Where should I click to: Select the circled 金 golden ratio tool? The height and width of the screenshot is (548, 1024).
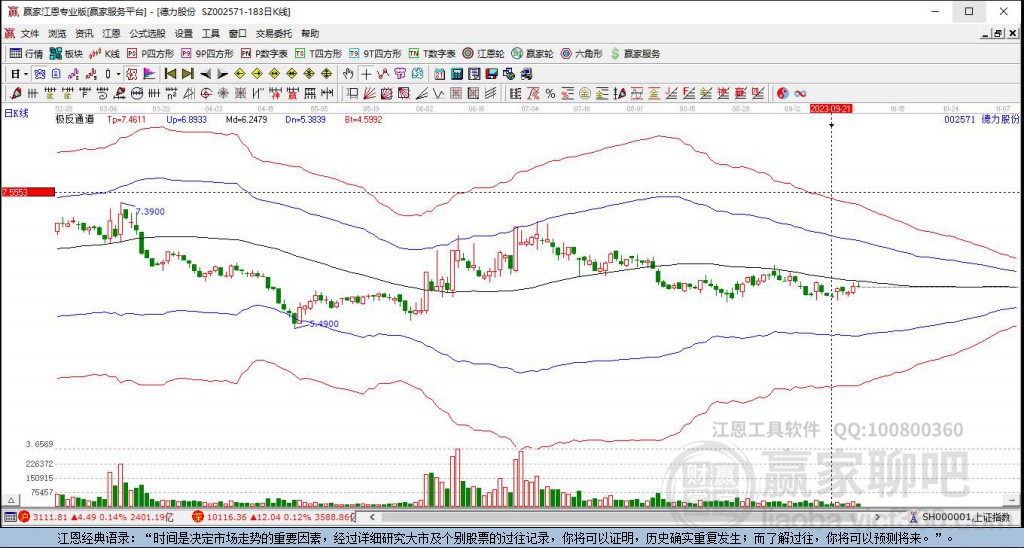click(x=584, y=94)
